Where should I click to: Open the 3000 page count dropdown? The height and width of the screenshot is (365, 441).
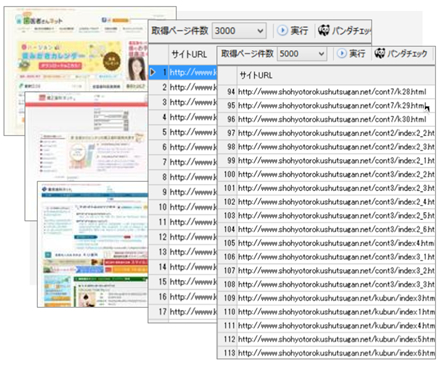coord(239,31)
